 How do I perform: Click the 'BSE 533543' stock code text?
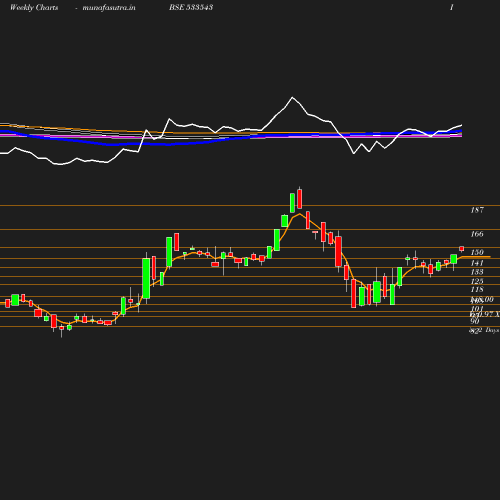tap(191, 7)
